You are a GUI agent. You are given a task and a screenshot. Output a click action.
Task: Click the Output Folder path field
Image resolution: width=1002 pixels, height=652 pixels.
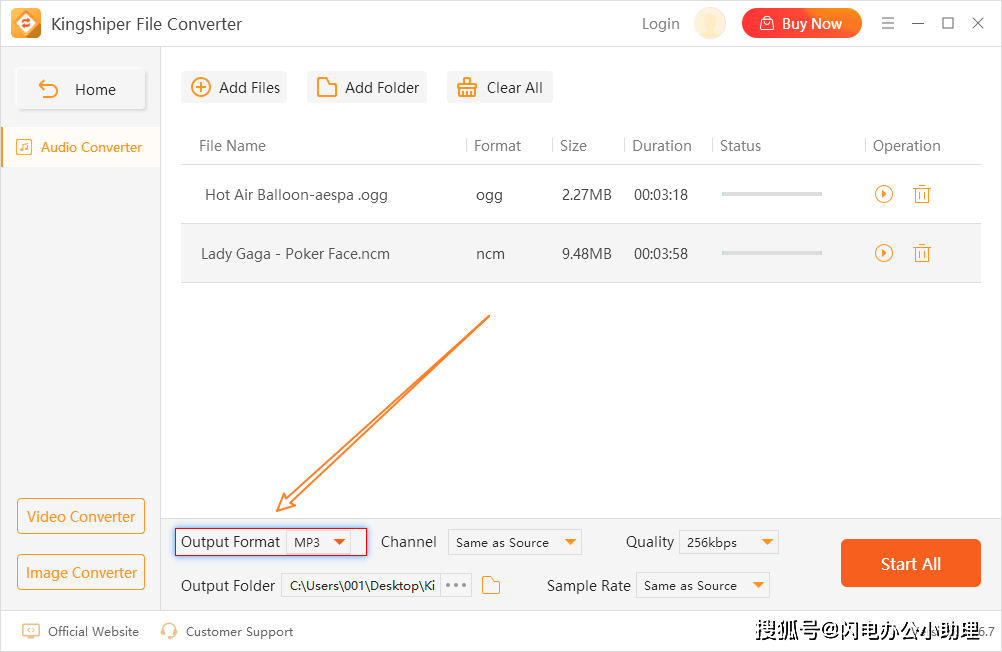pos(361,585)
